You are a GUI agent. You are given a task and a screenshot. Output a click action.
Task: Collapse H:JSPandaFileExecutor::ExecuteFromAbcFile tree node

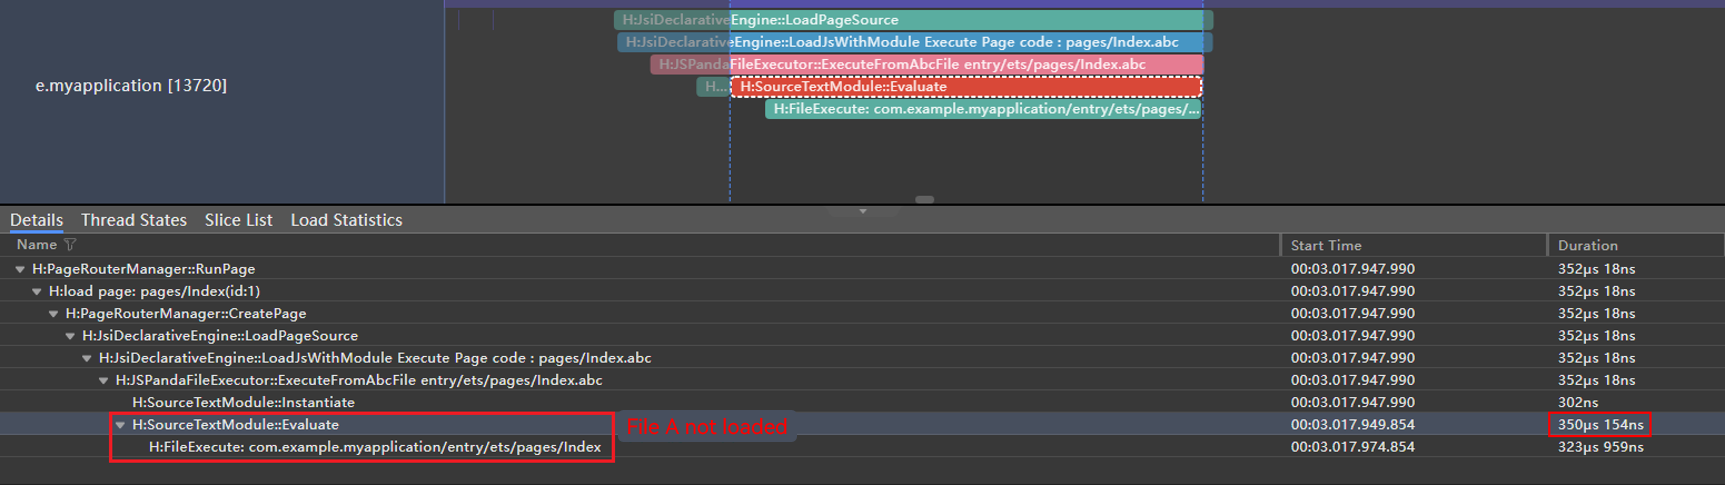coord(104,381)
